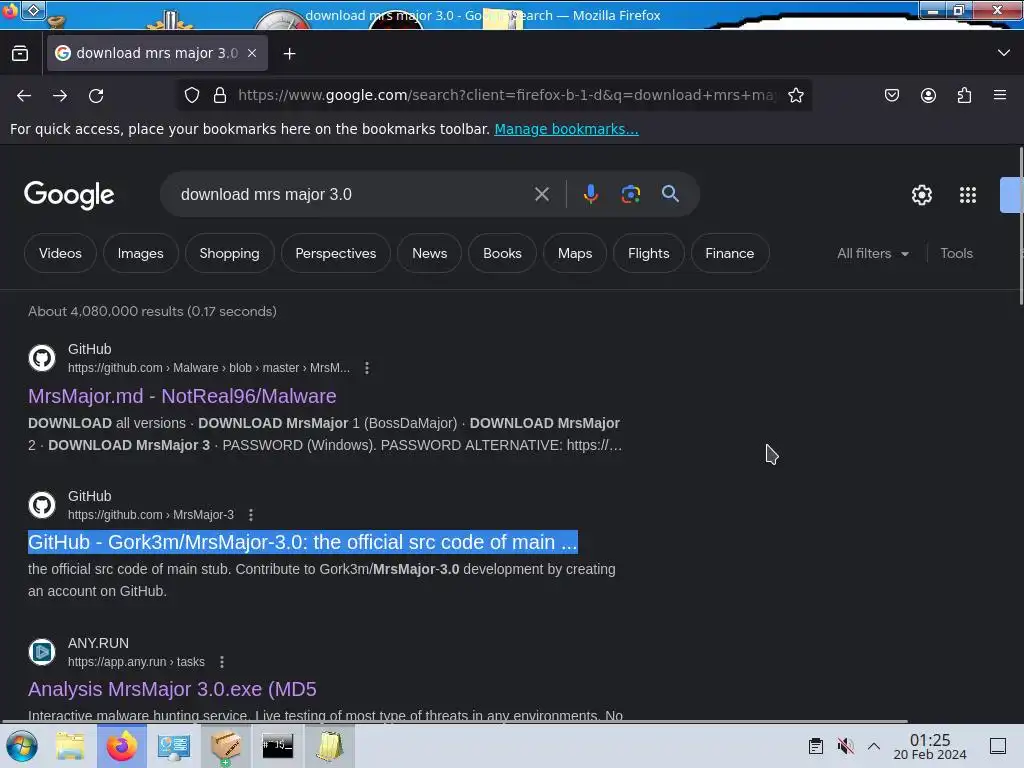Open Google quick settings gear
1024x768 pixels.
921,195
